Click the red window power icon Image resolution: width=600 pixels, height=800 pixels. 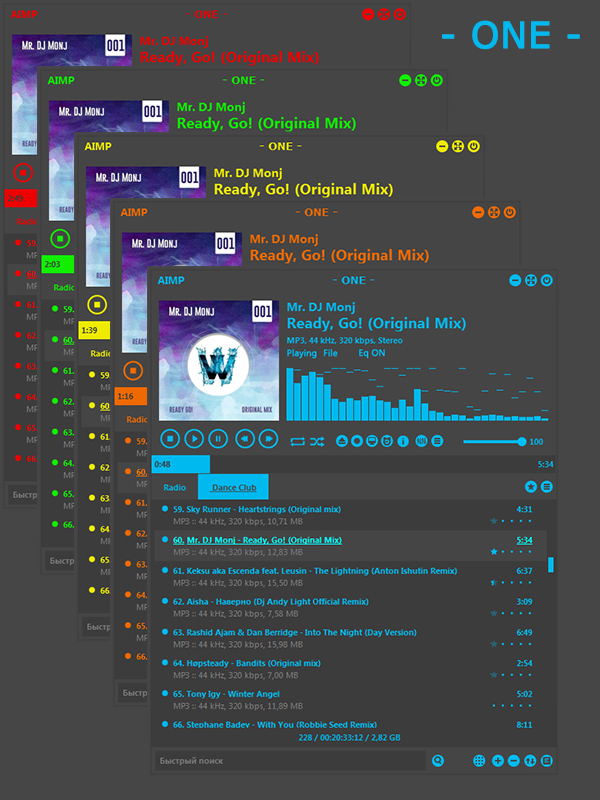click(400, 14)
